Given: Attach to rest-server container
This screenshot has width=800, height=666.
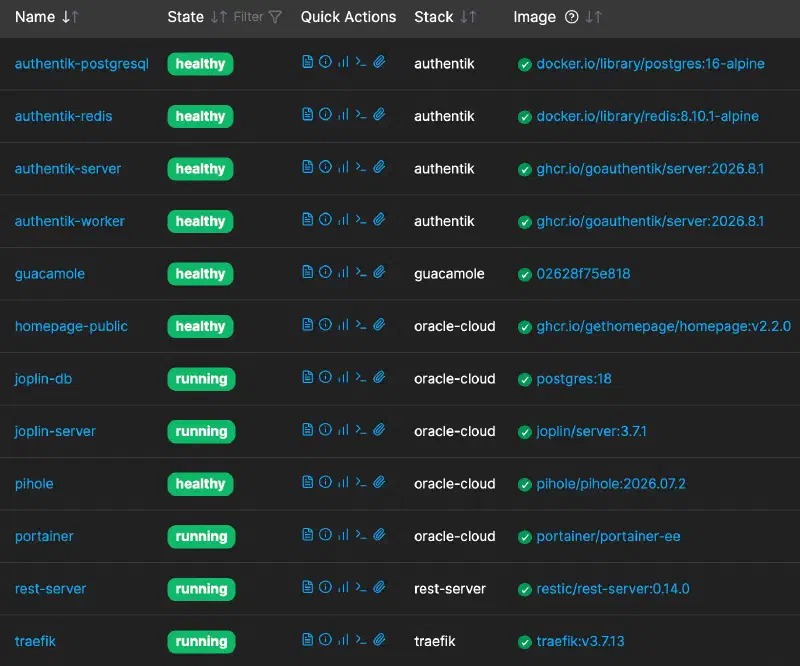Looking at the screenshot, I should click(x=379, y=587).
